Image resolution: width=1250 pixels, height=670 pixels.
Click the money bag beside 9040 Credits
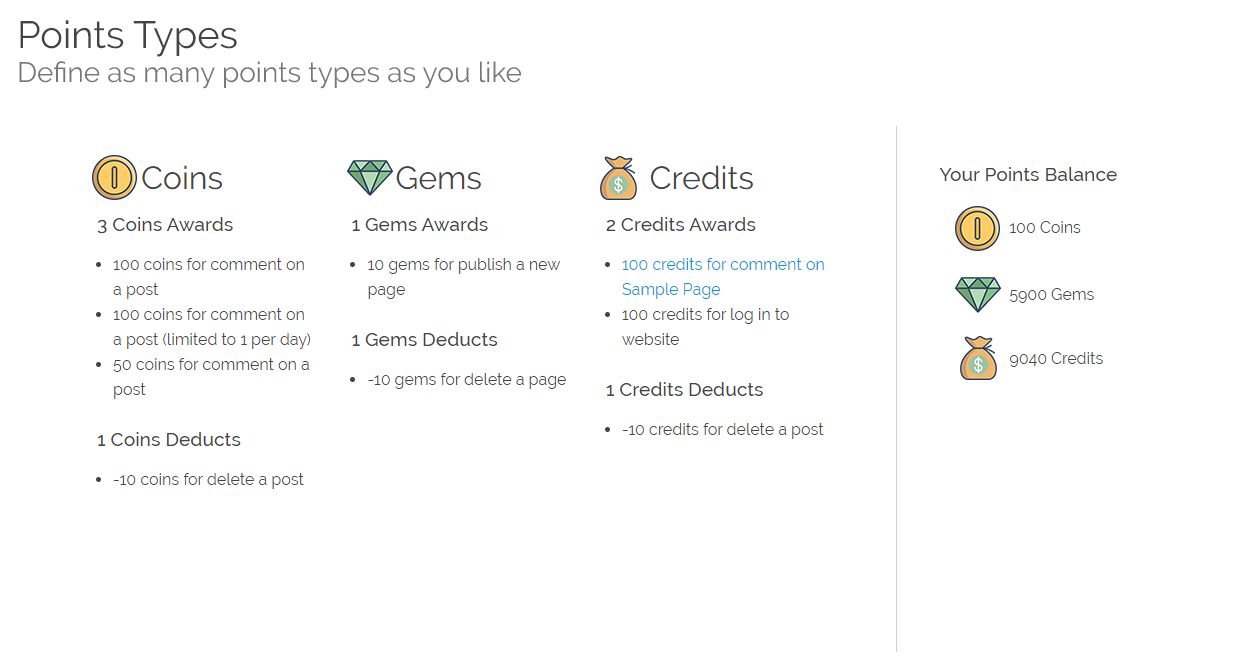(978, 358)
